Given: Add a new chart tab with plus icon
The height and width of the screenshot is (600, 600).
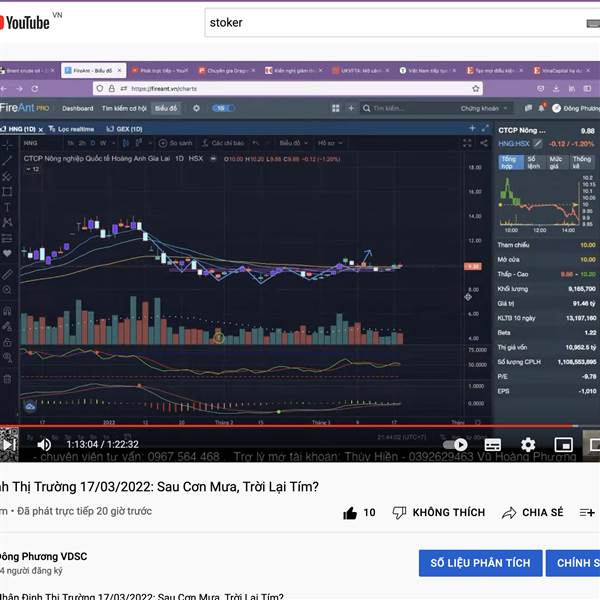Looking at the screenshot, I should click(x=473, y=129).
